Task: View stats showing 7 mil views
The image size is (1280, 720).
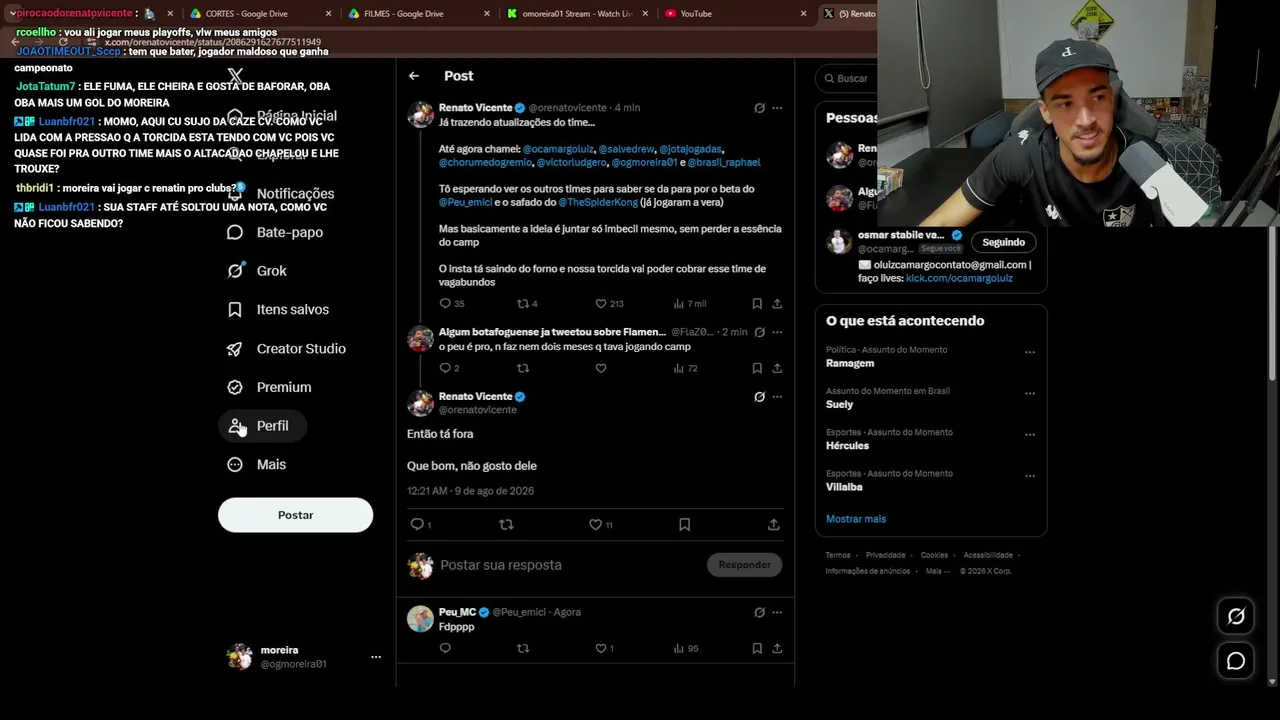Action: tap(690, 303)
